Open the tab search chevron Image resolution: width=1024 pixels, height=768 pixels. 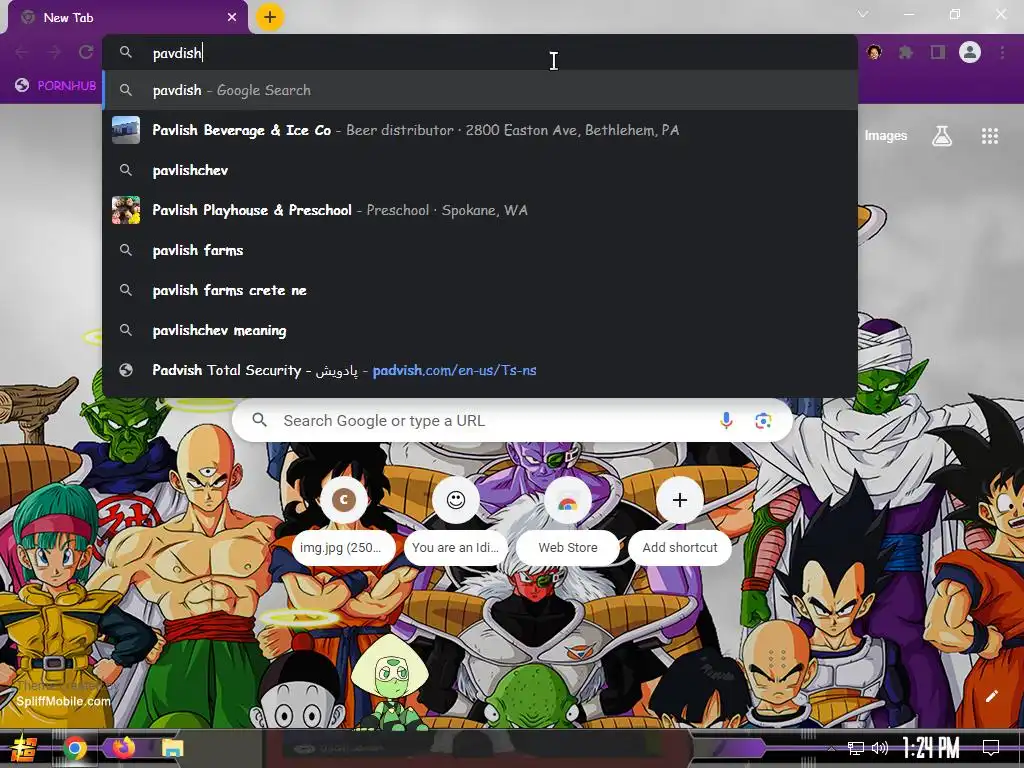pos(863,14)
